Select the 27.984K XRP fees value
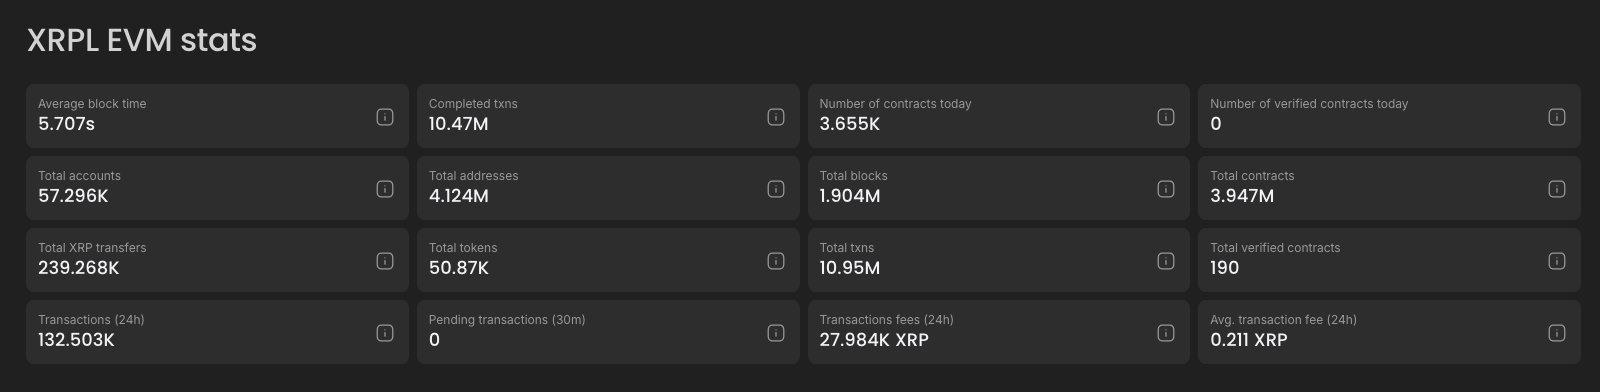The image size is (1600, 392). (874, 340)
